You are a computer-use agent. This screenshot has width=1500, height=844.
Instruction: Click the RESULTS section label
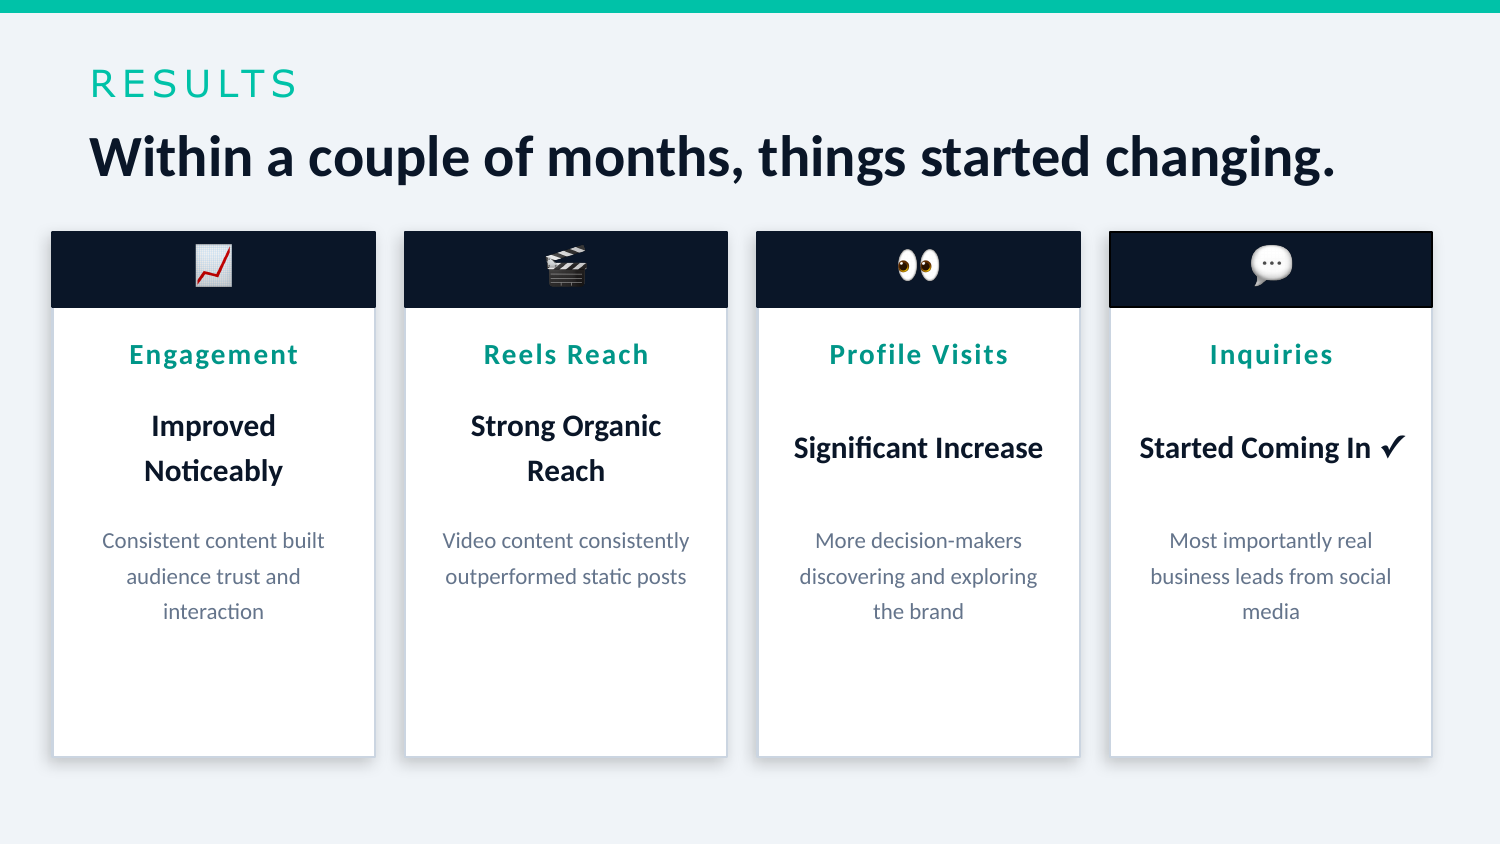click(x=194, y=84)
